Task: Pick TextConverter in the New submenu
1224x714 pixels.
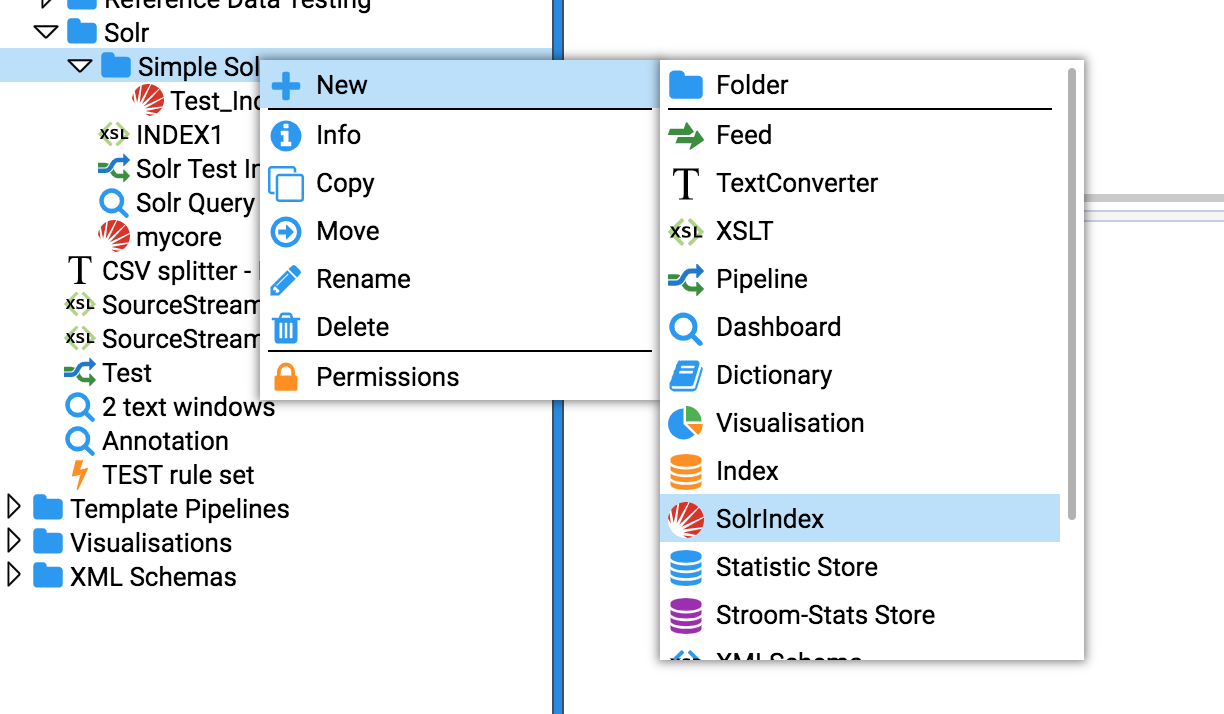Action: point(796,183)
